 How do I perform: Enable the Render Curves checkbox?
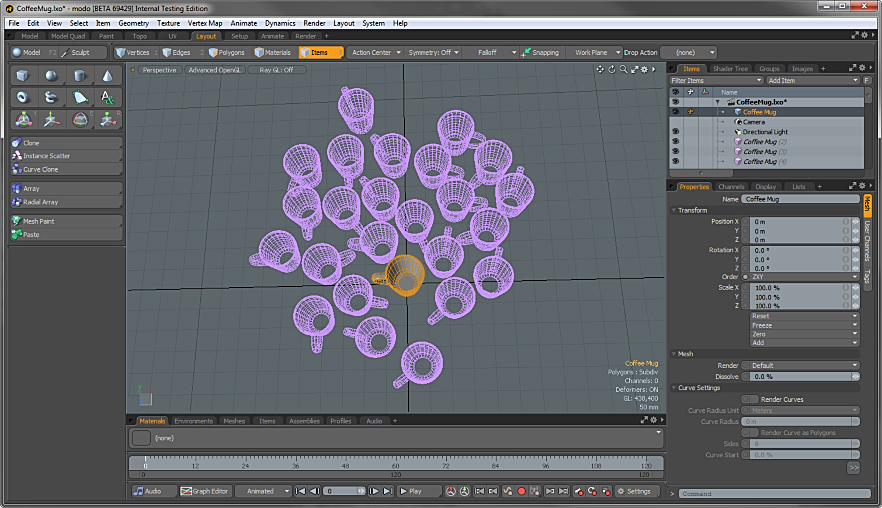pyautogui.click(x=750, y=399)
